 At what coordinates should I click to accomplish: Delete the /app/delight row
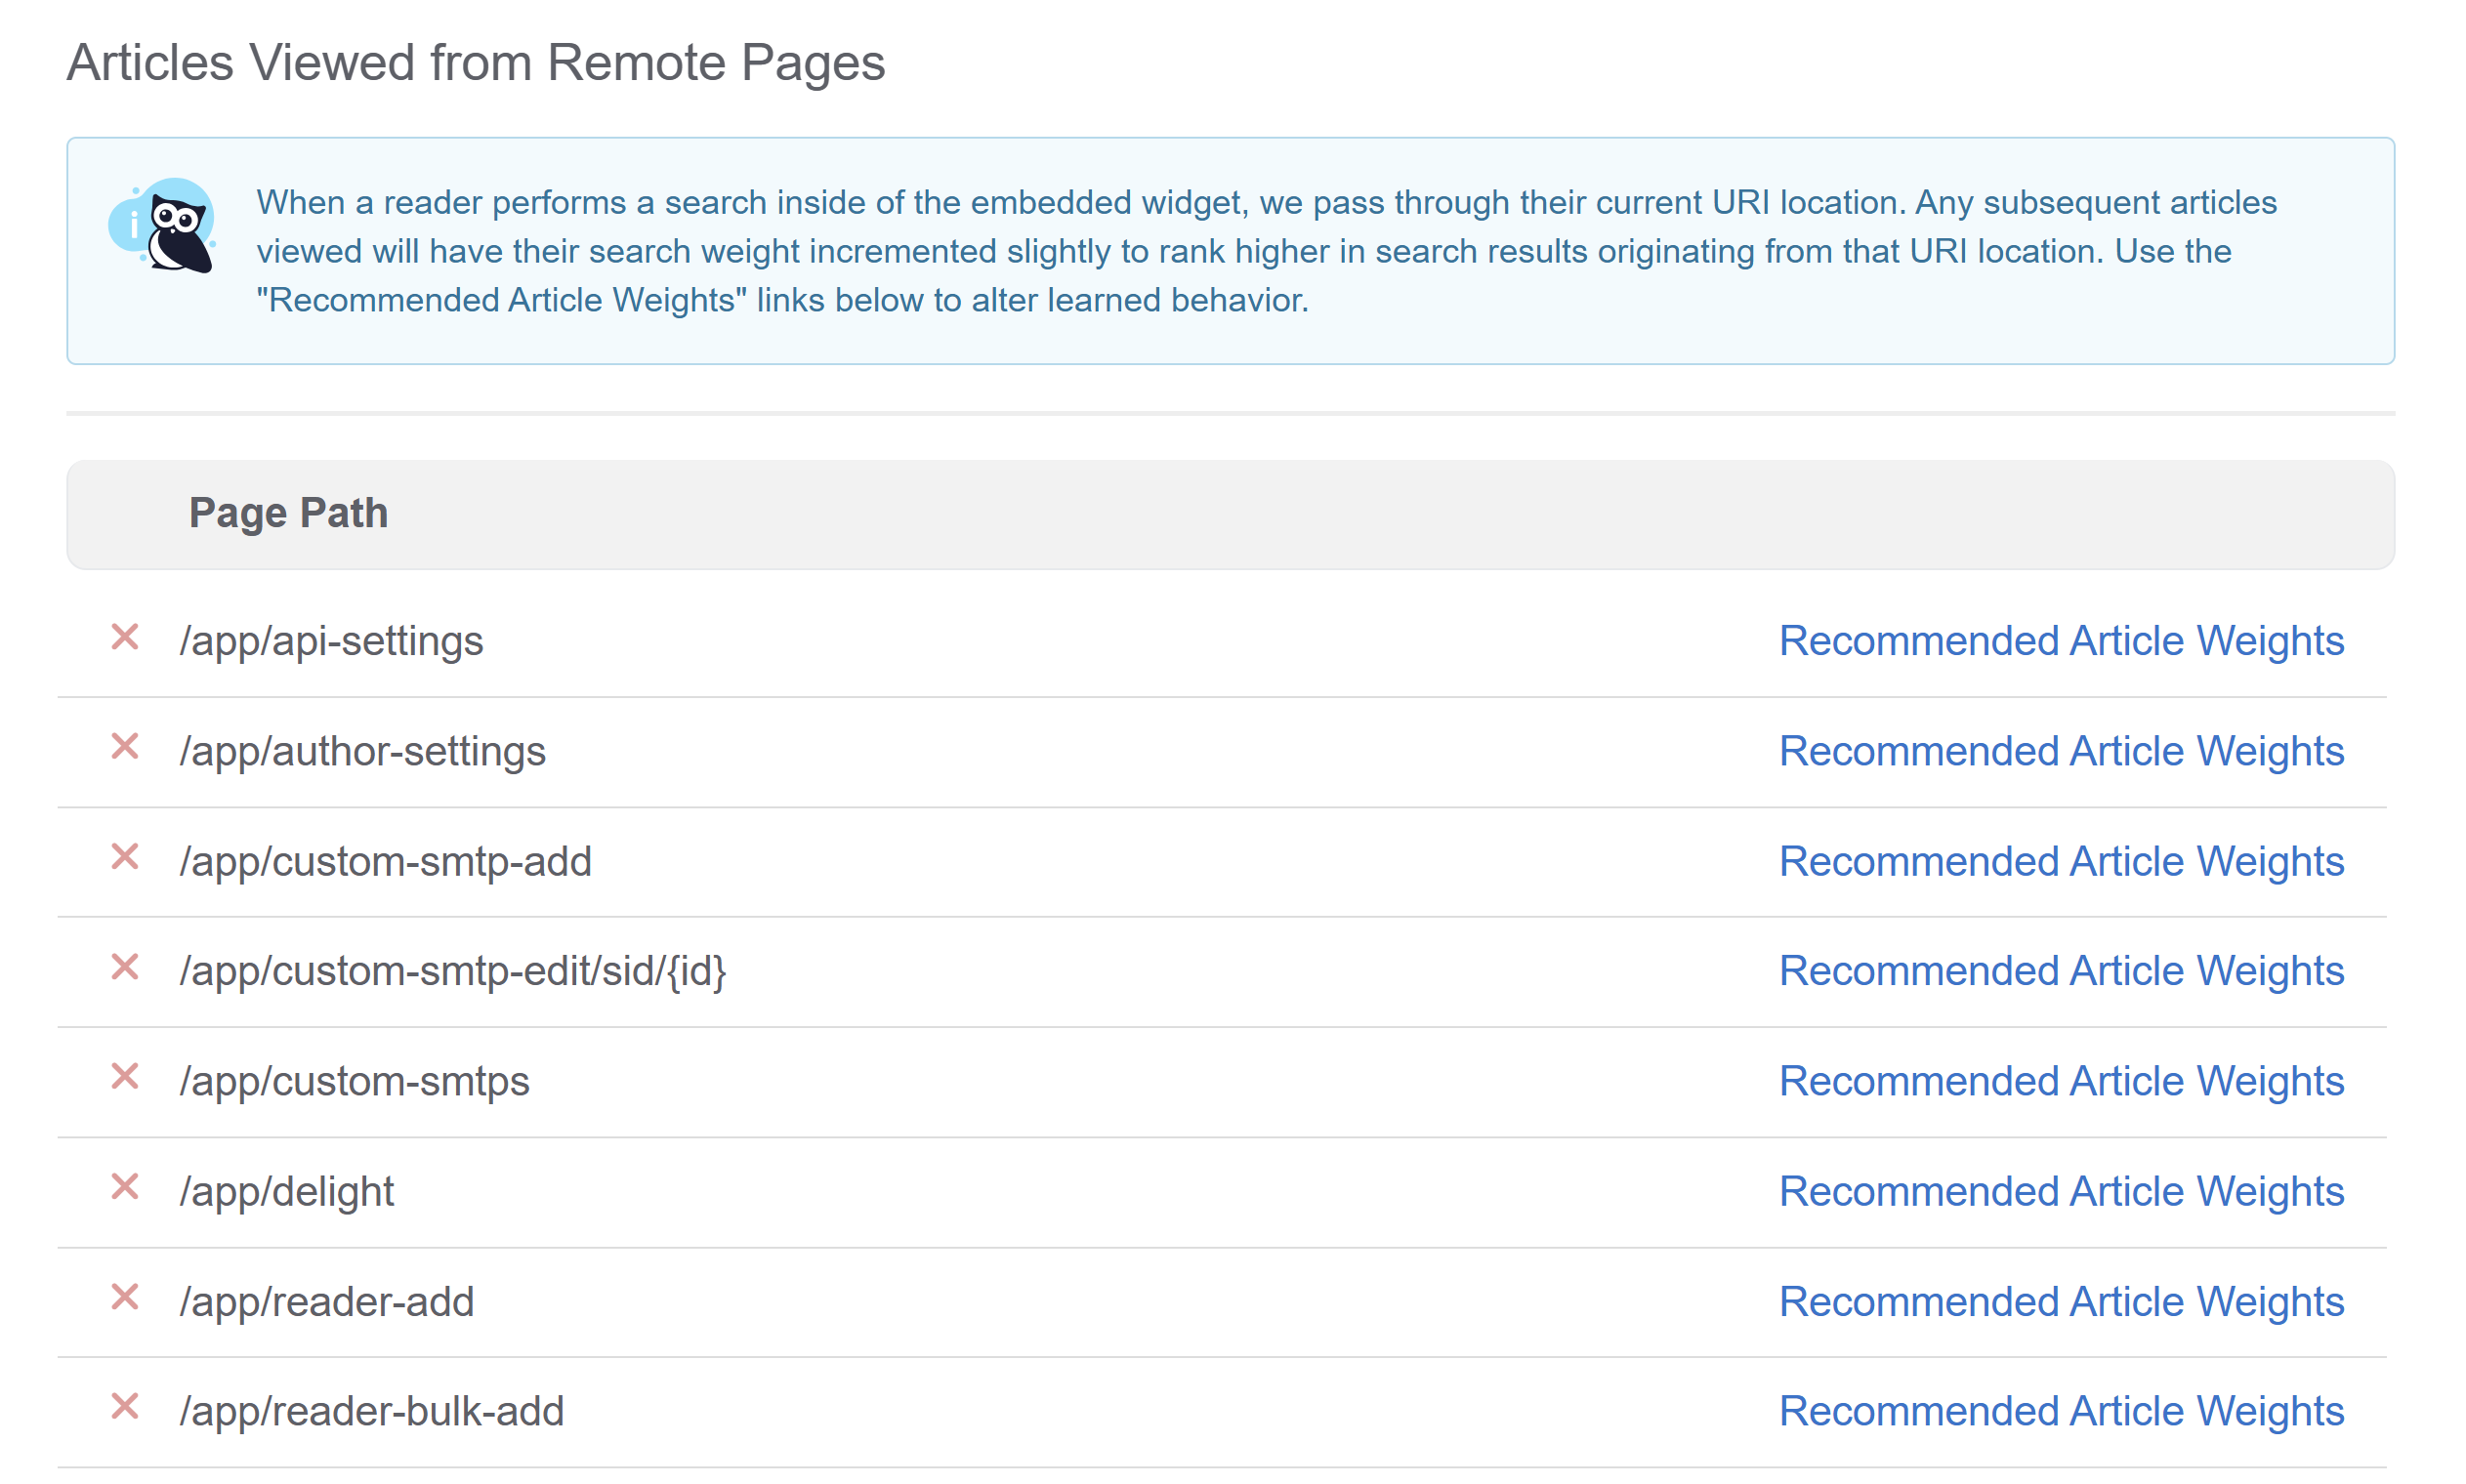[x=125, y=1187]
